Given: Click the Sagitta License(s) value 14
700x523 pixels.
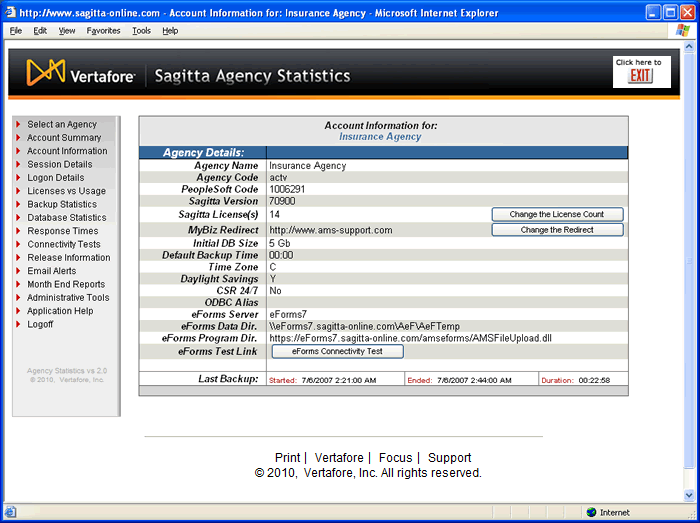Looking at the screenshot, I should [x=275, y=215].
